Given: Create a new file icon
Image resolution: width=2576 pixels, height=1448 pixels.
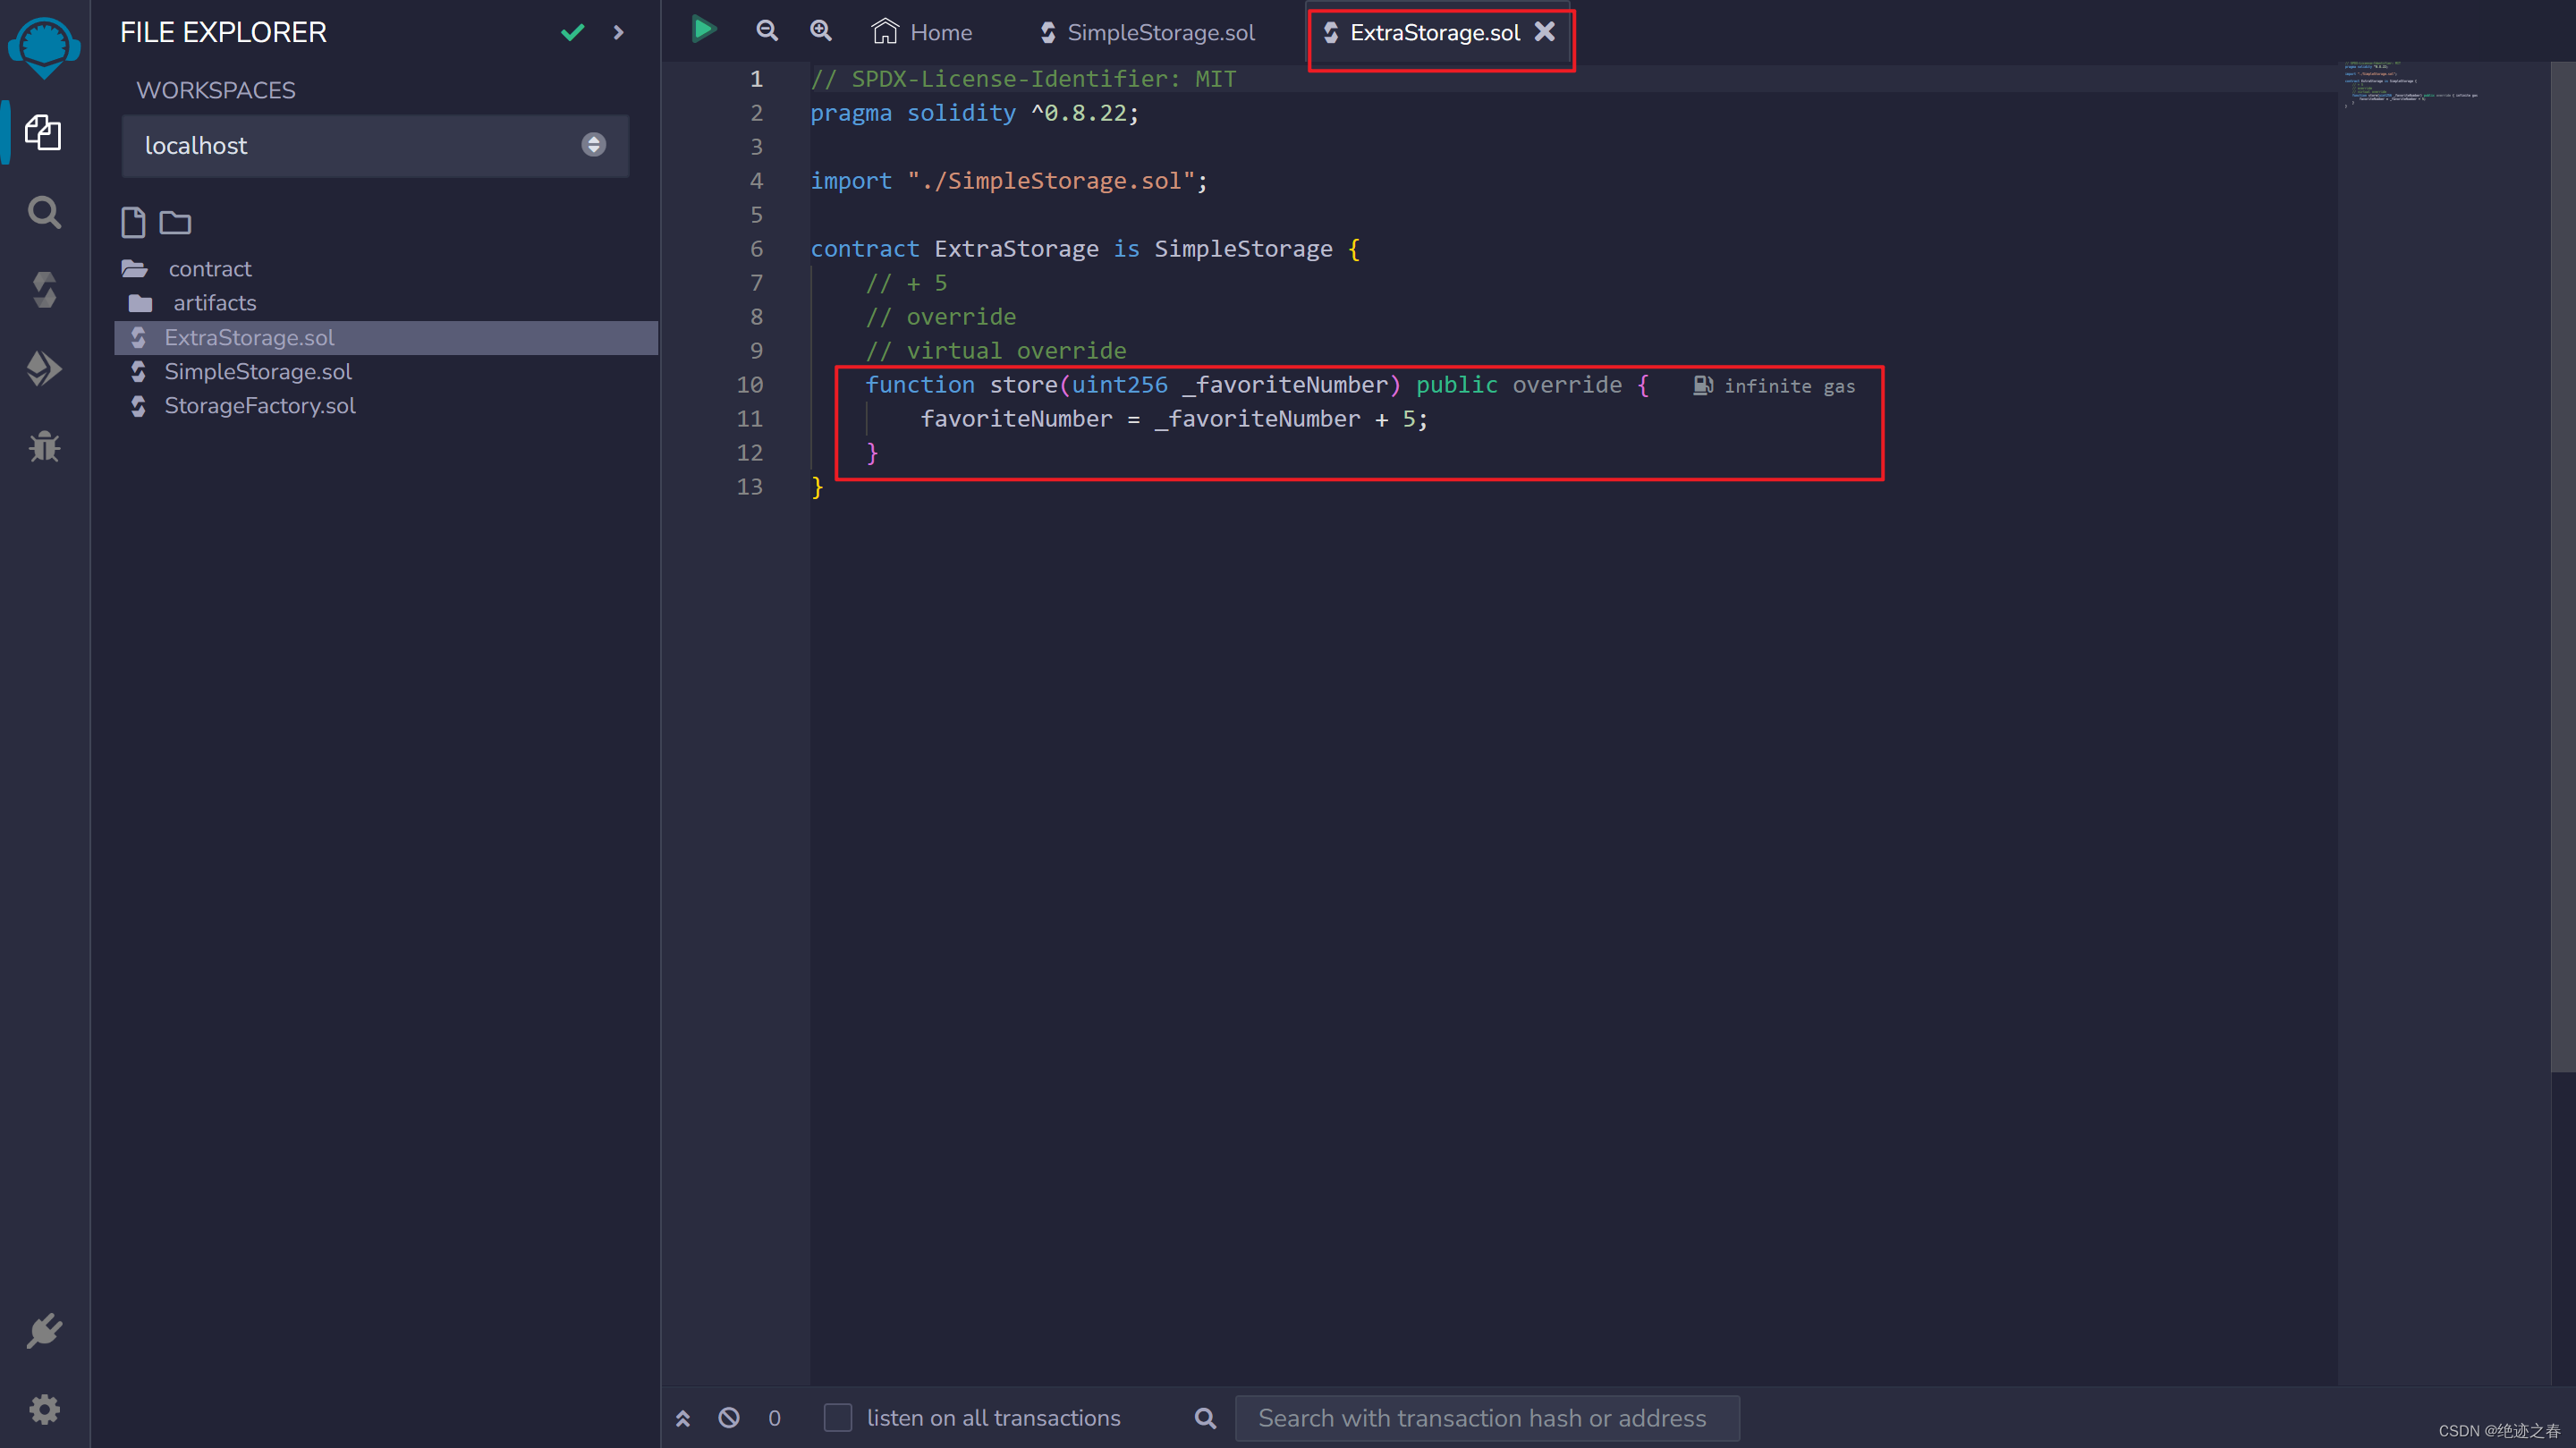Looking at the screenshot, I should [x=133, y=222].
